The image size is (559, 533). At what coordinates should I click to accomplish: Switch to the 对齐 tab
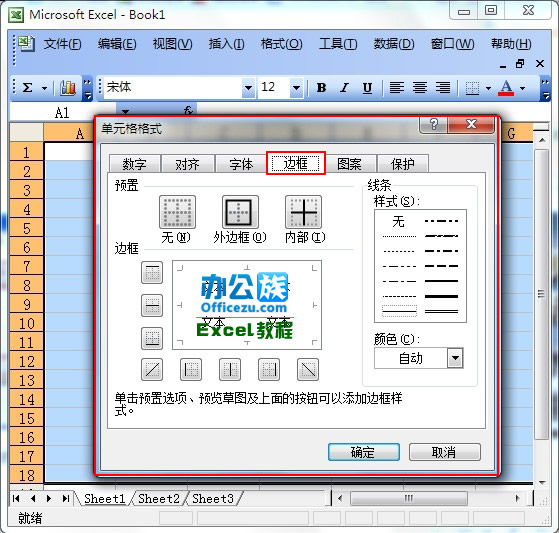pyautogui.click(x=188, y=164)
